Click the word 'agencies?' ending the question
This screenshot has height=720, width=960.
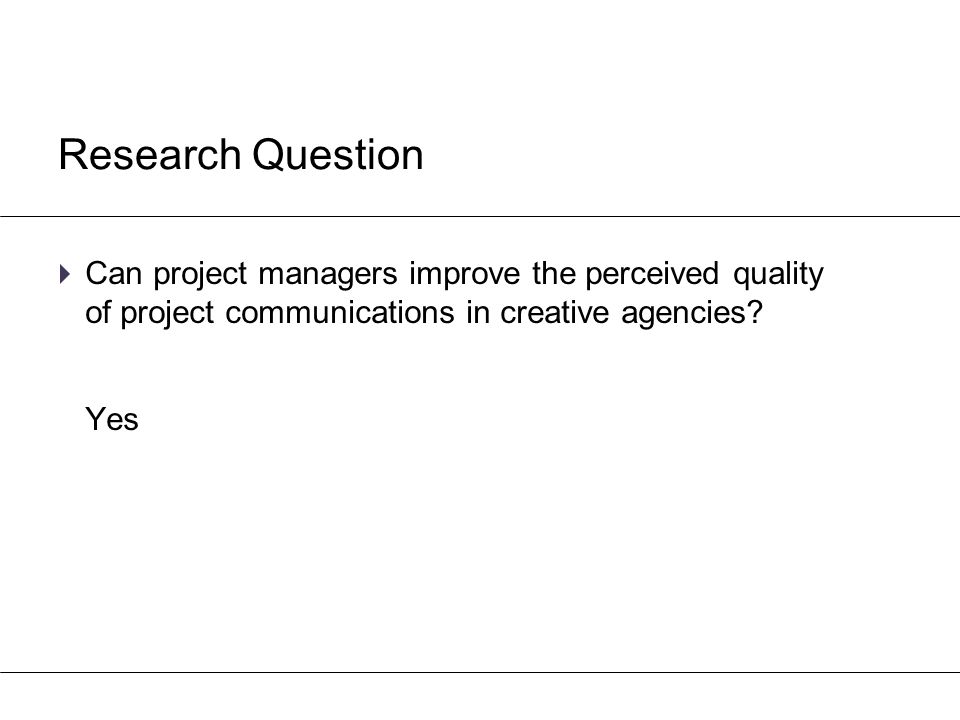[x=692, y=313]
